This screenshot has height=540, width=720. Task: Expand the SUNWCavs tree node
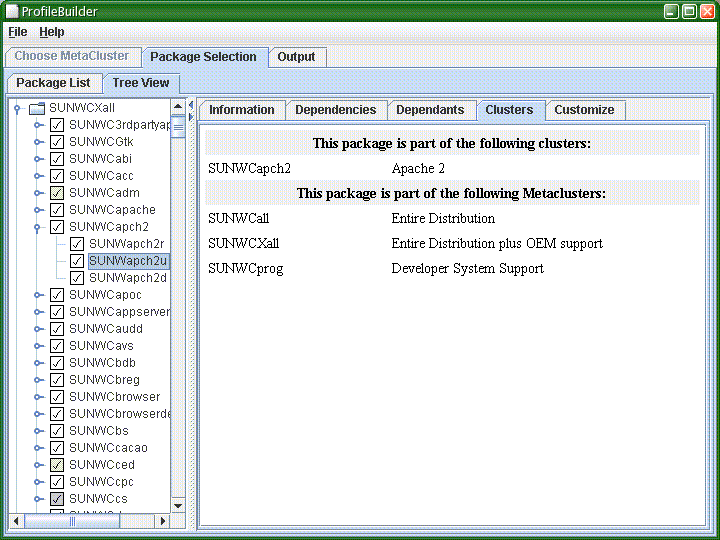[x=39, y=346]
